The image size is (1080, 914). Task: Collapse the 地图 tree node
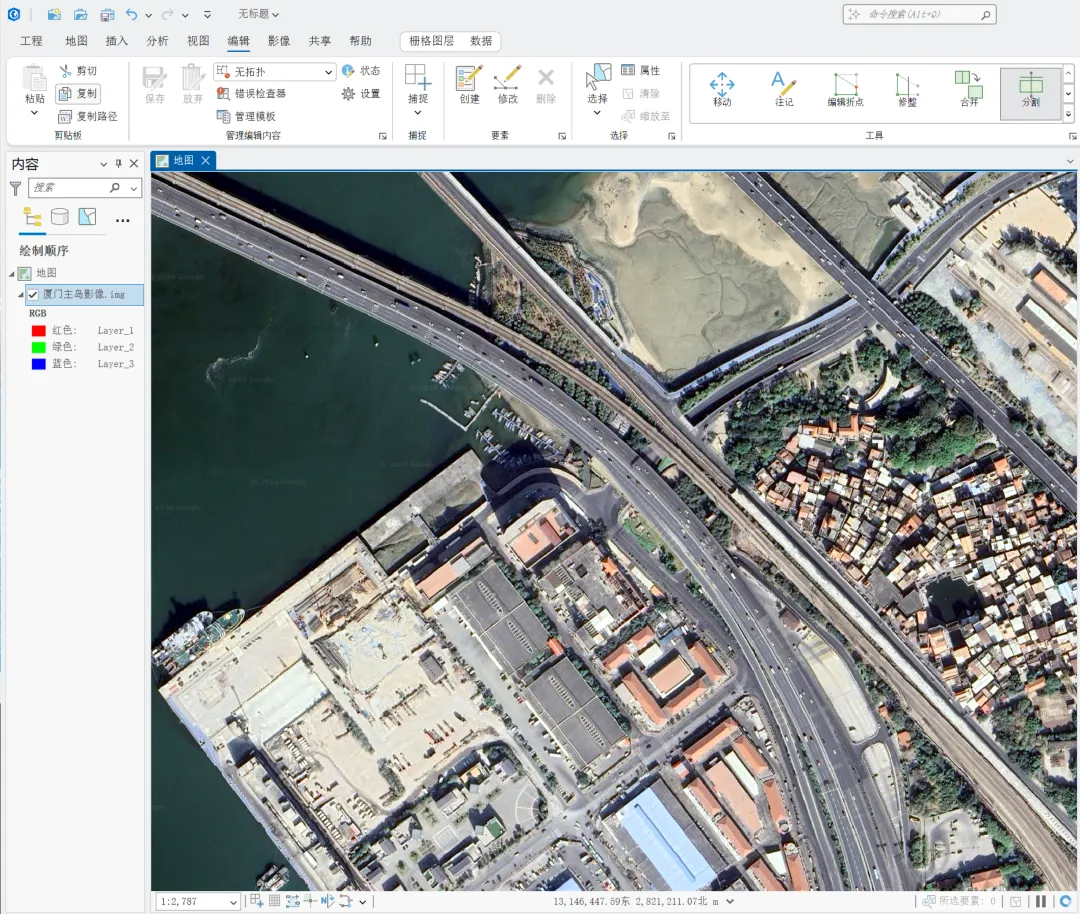11,273
